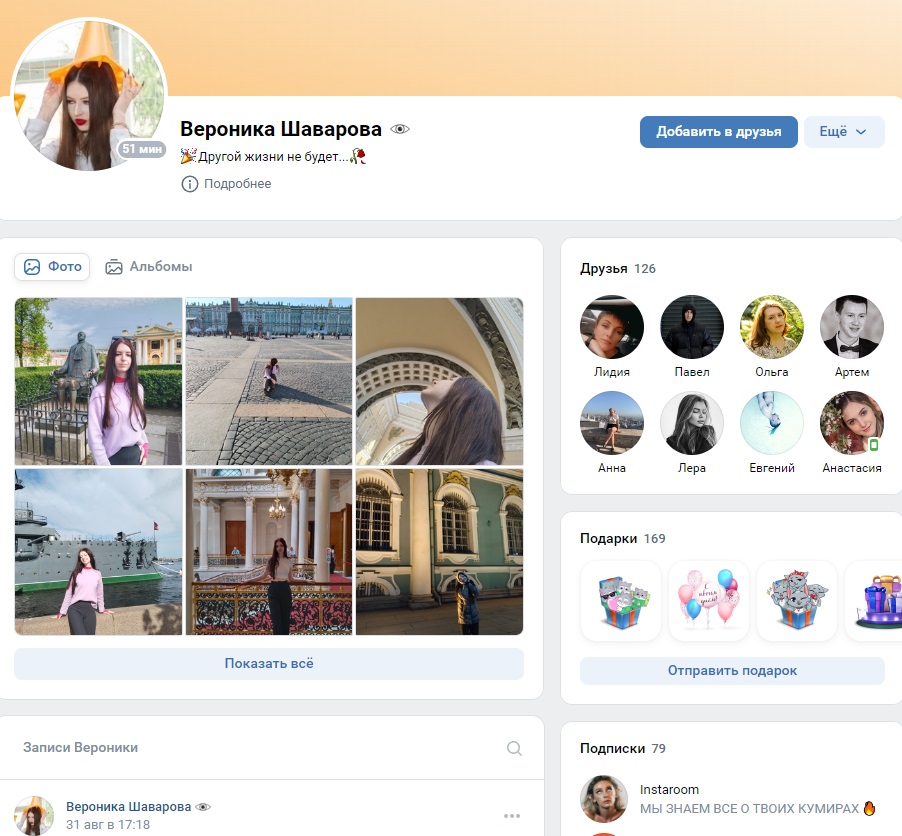Click Показать всё photos button
Screen dimensions: 902x836
[269, 663]
